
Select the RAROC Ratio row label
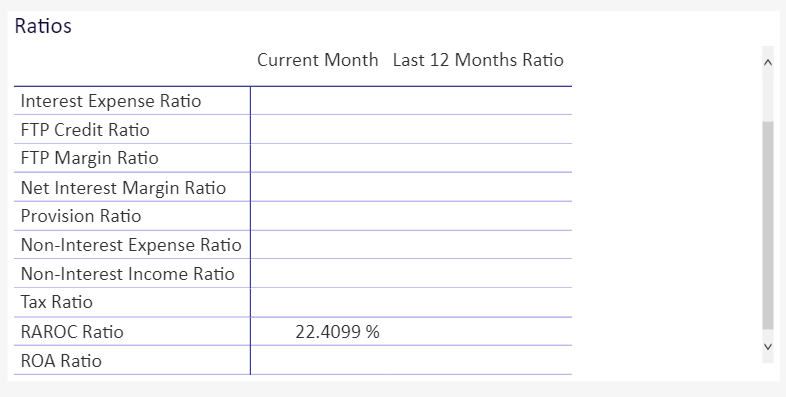click(x=72, y=332)
